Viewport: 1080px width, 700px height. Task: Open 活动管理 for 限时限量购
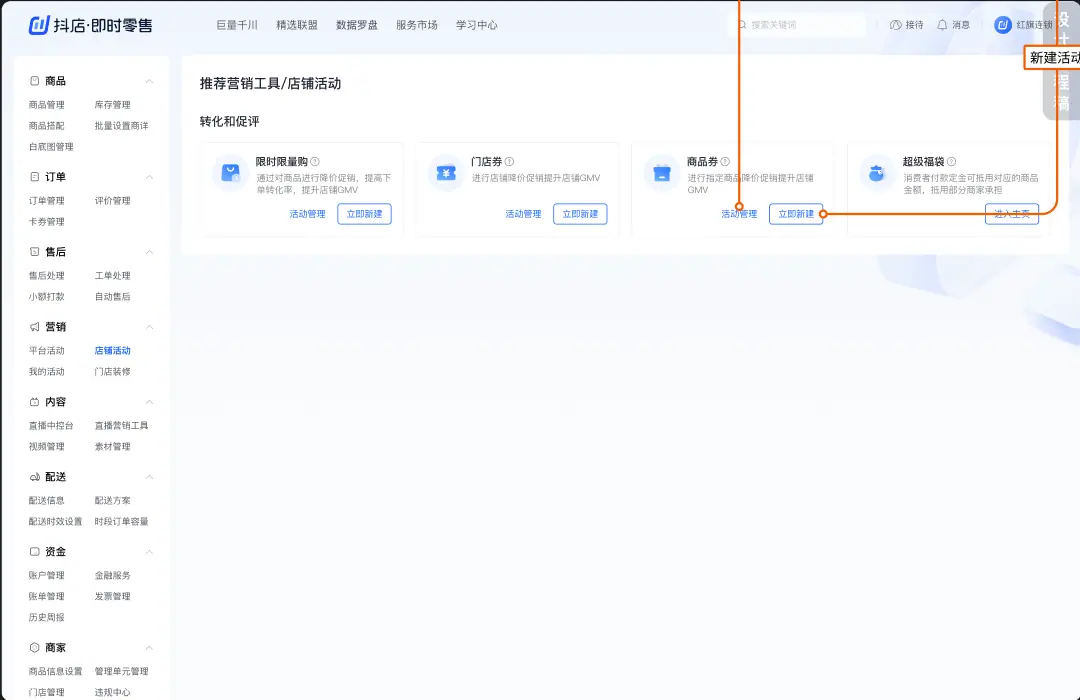(307, 214)
